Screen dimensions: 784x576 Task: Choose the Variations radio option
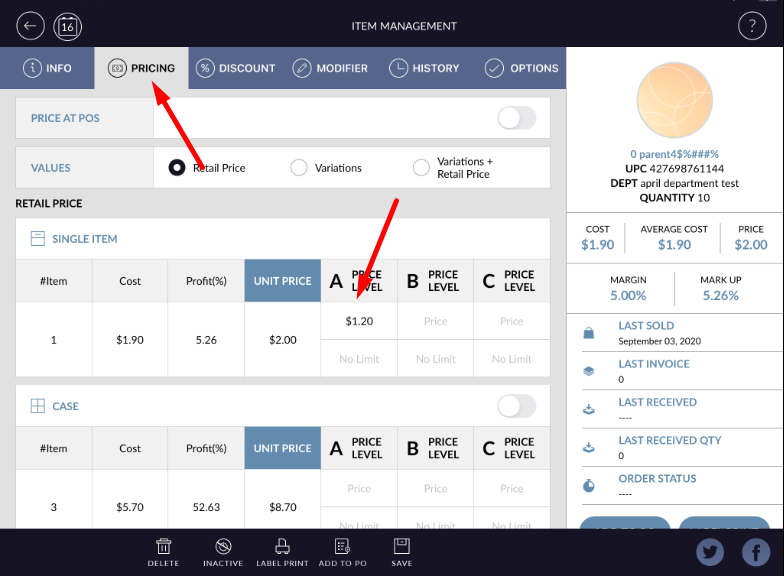pos(299,168)
